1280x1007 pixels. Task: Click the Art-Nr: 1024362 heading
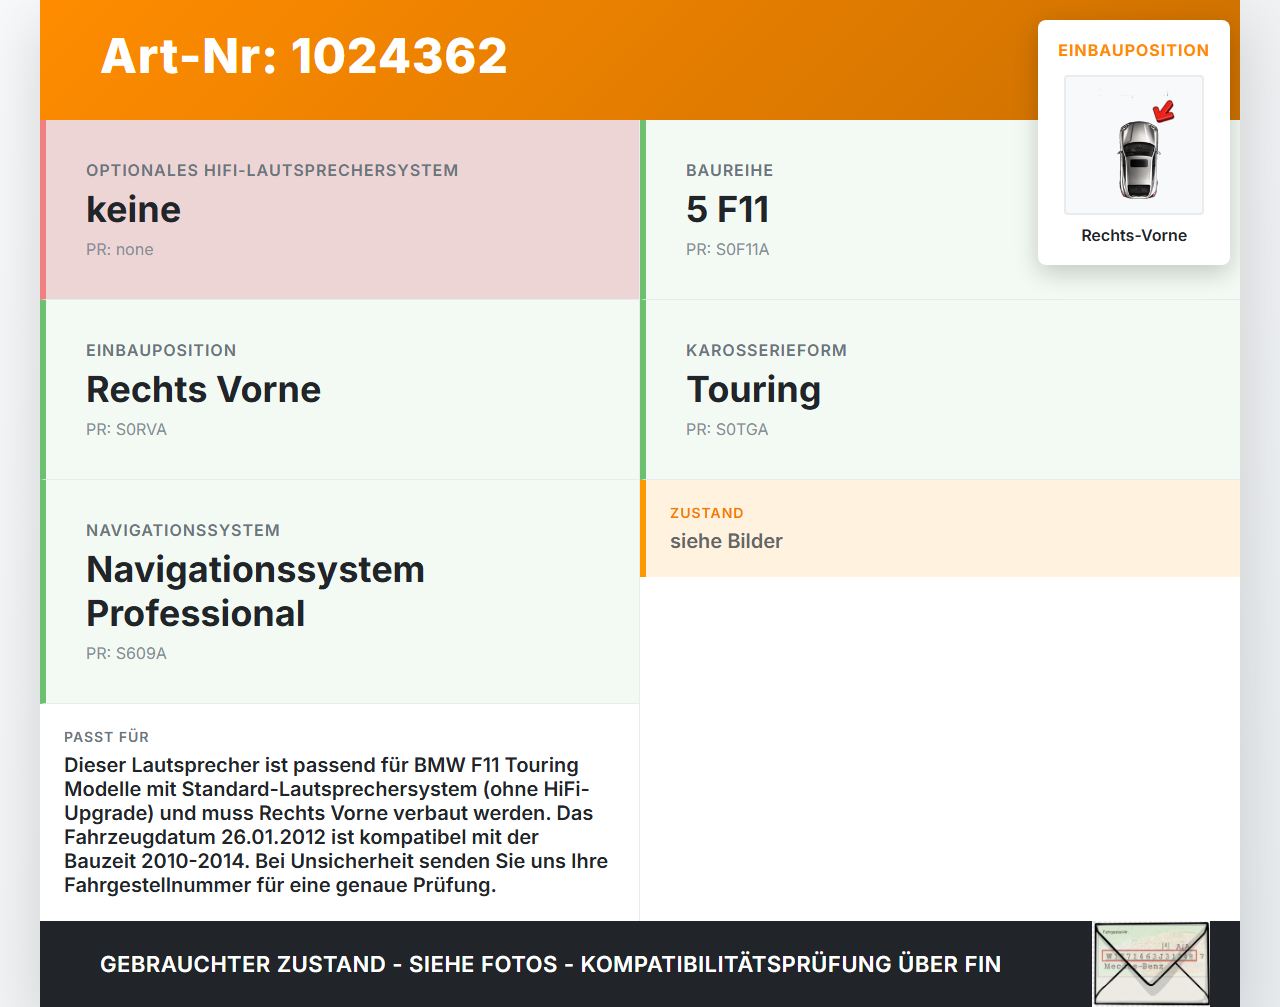[x=304, y=56]
